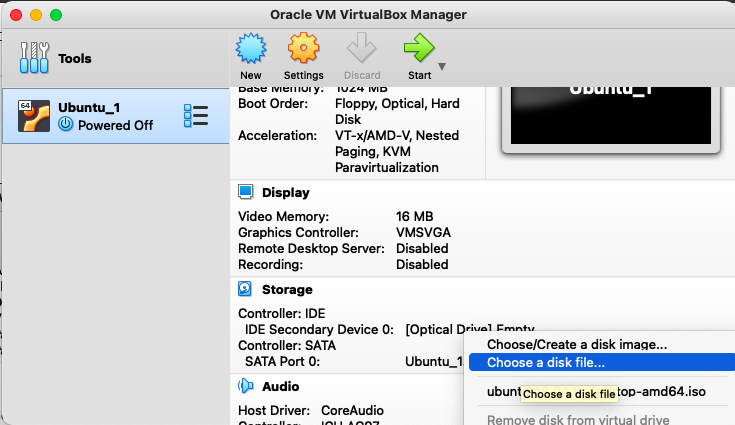Start the VM with green arrow
Image resolution: width=735 pixels, height=425 pixels.
[419, 48]
